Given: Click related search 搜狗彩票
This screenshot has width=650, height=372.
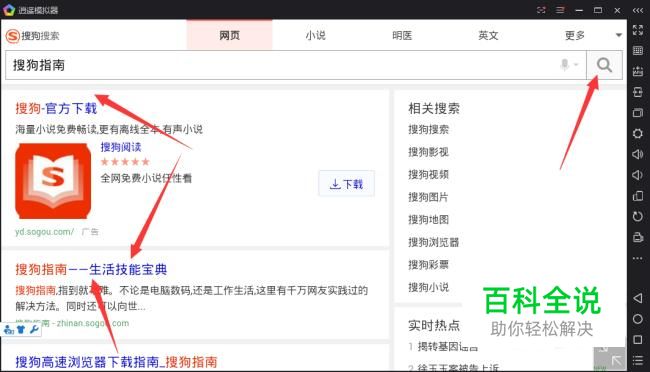Looking at the screenshot, I should tap(428, 265).
